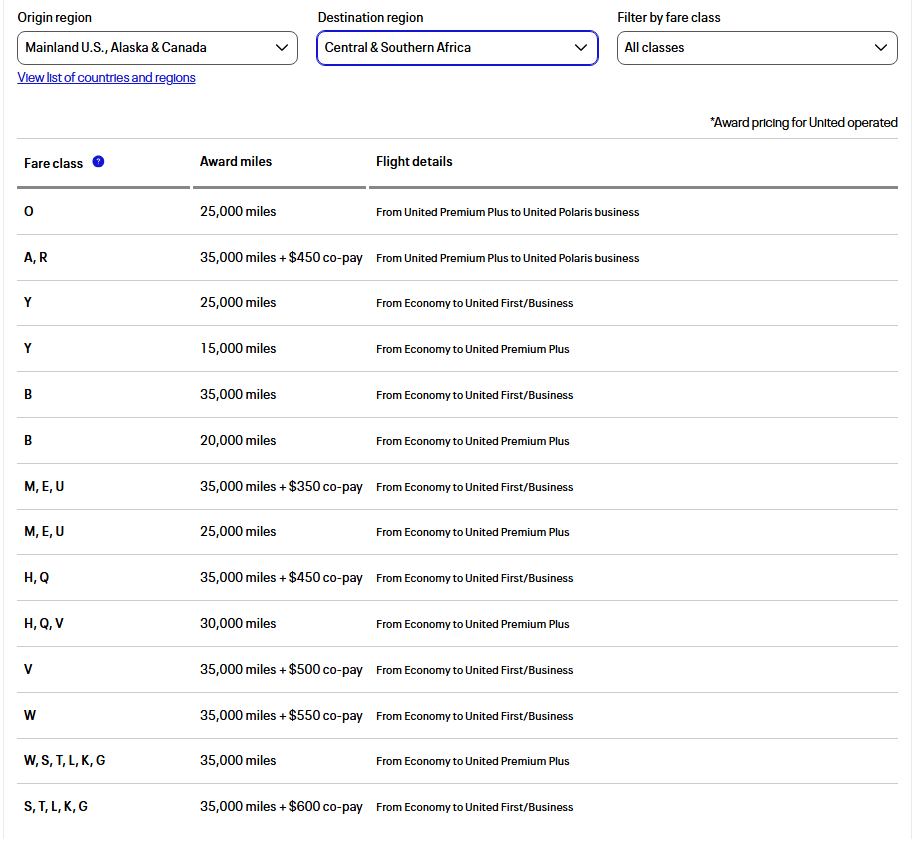Select the A, R fare class cell
The height and width of the screenshot is (844, 915).
click(36, 258)
